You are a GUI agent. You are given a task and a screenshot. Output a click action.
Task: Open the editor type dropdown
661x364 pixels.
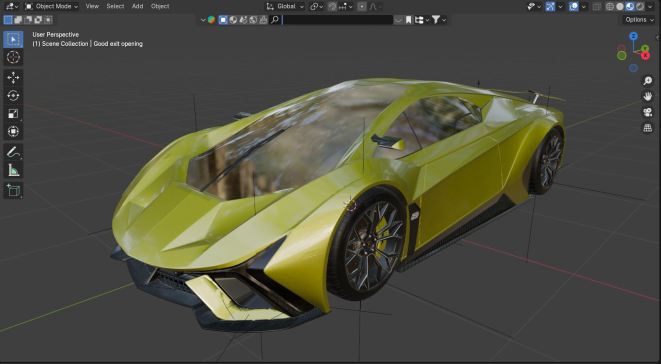[12, 6]
